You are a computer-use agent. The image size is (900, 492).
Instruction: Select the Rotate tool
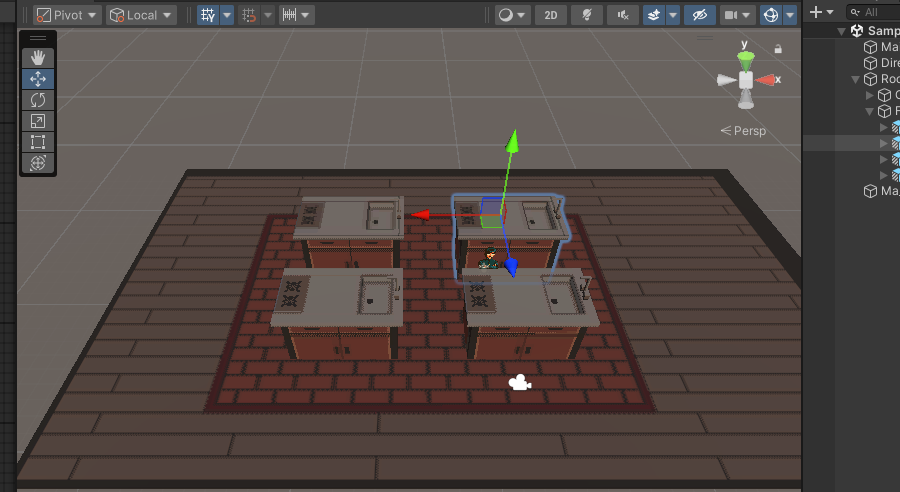click(38, 100)
